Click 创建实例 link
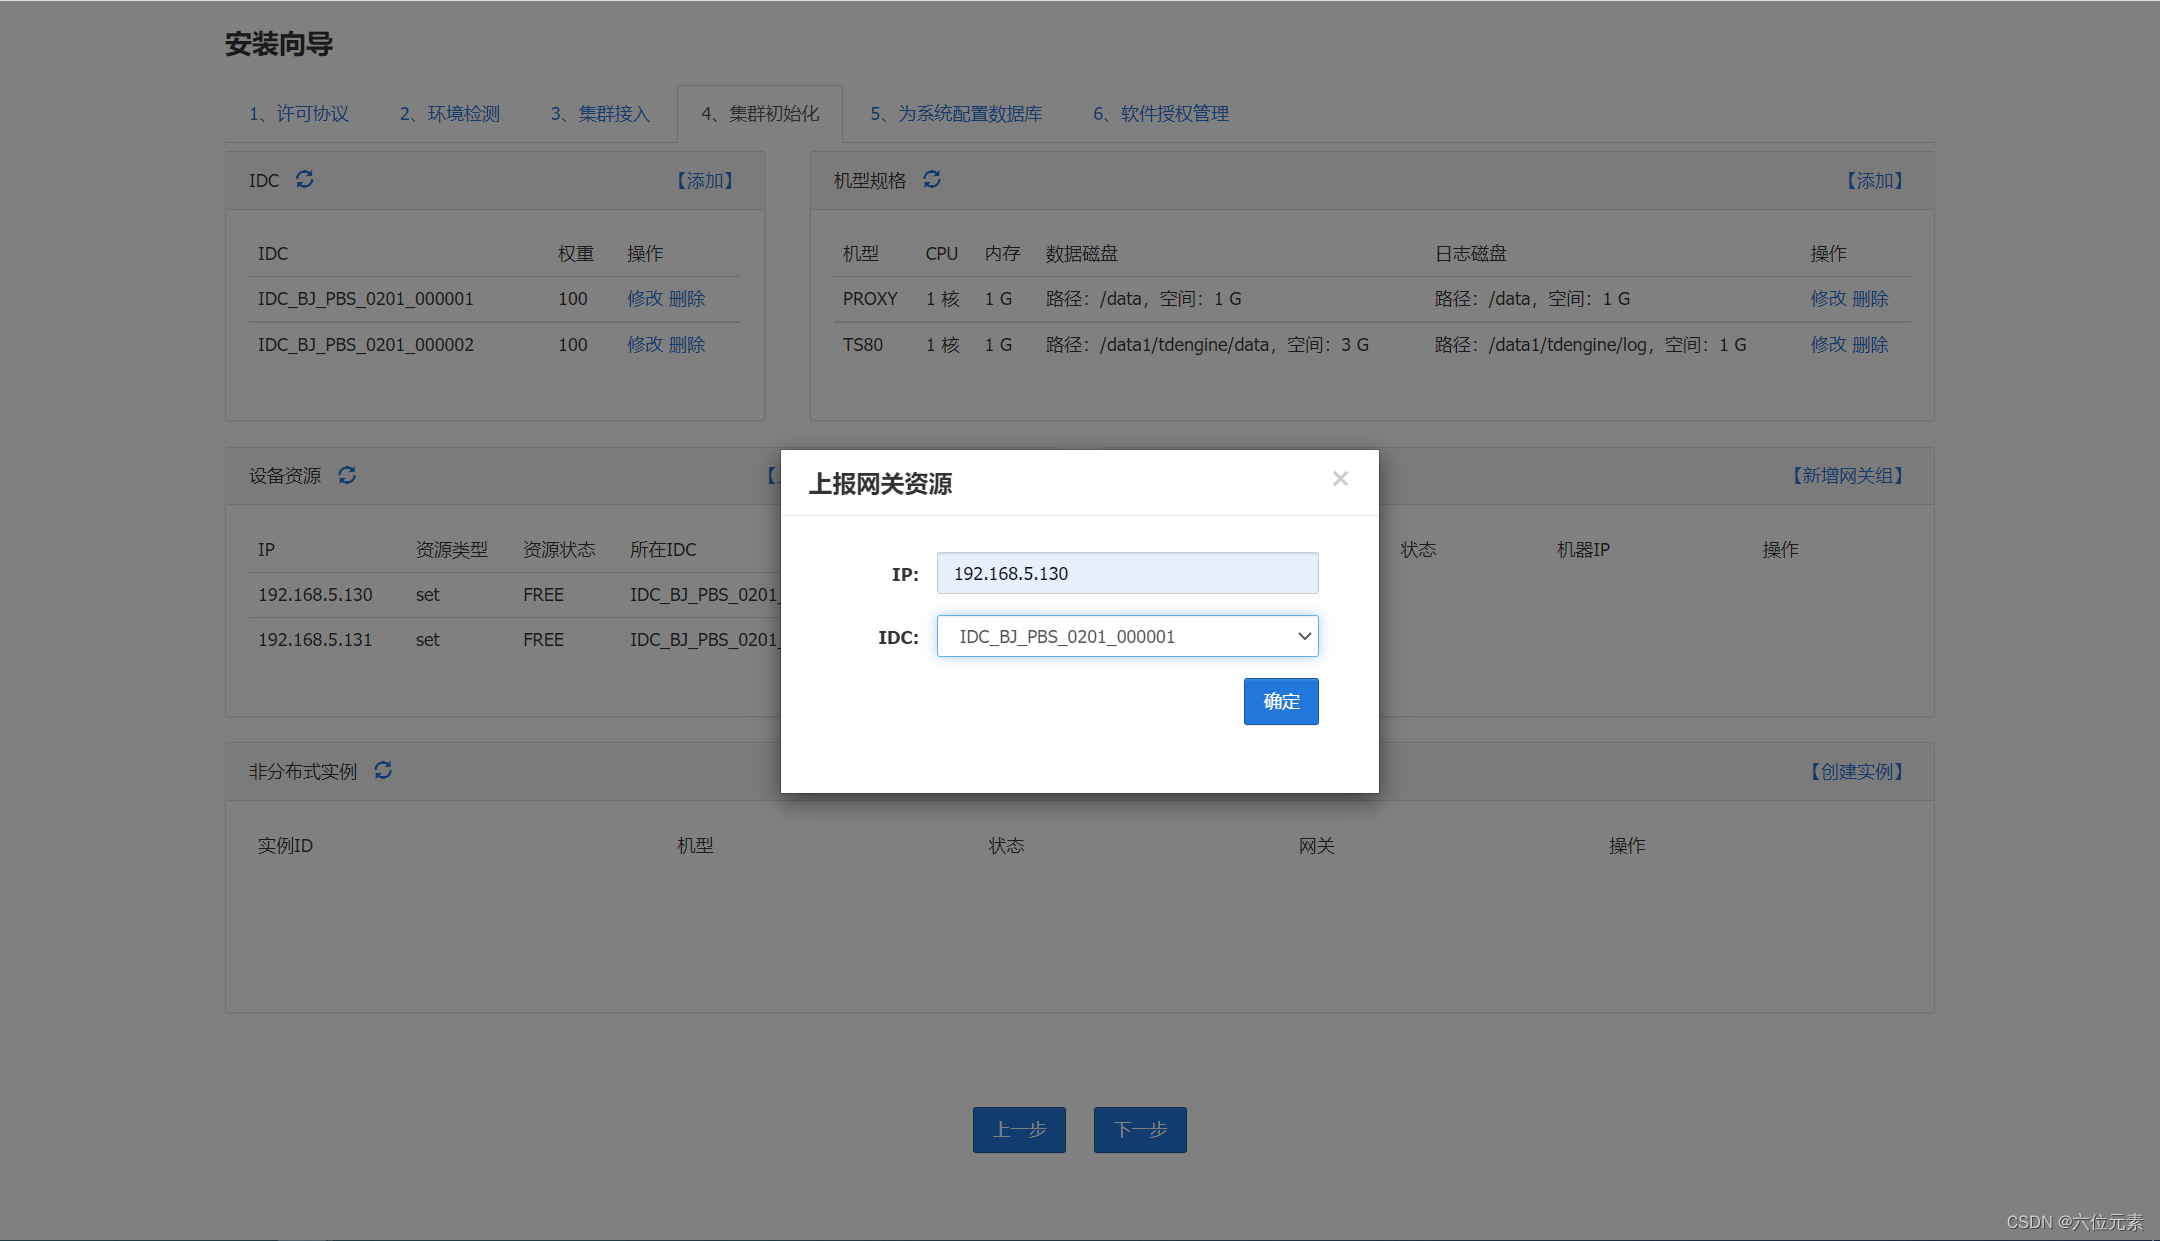 click(1856, 772)
